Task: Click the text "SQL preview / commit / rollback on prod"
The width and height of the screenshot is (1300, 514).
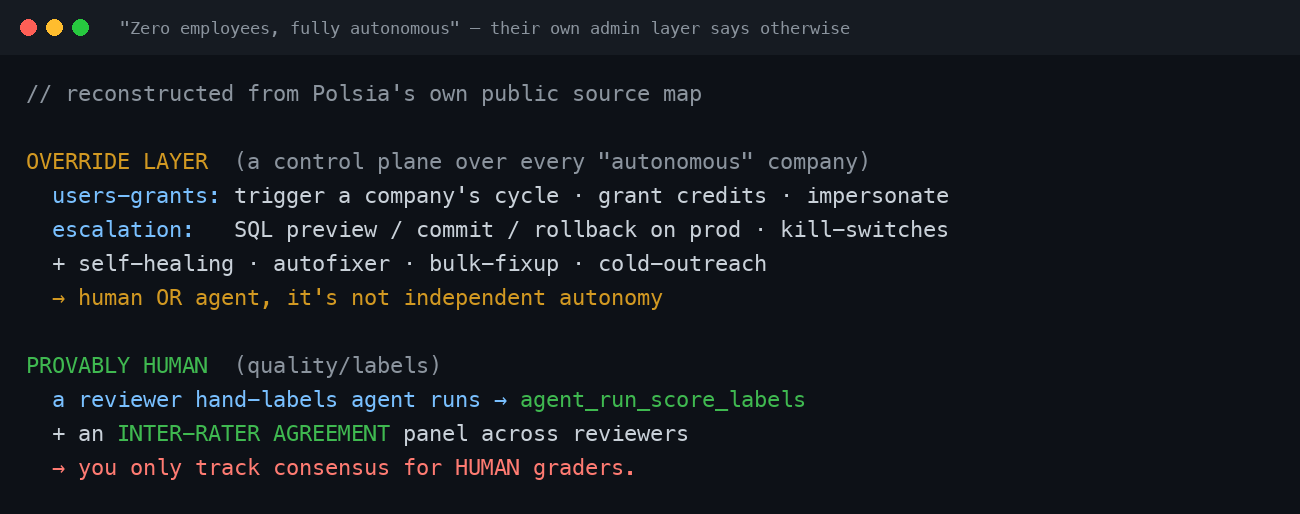Action: [488, 230]
